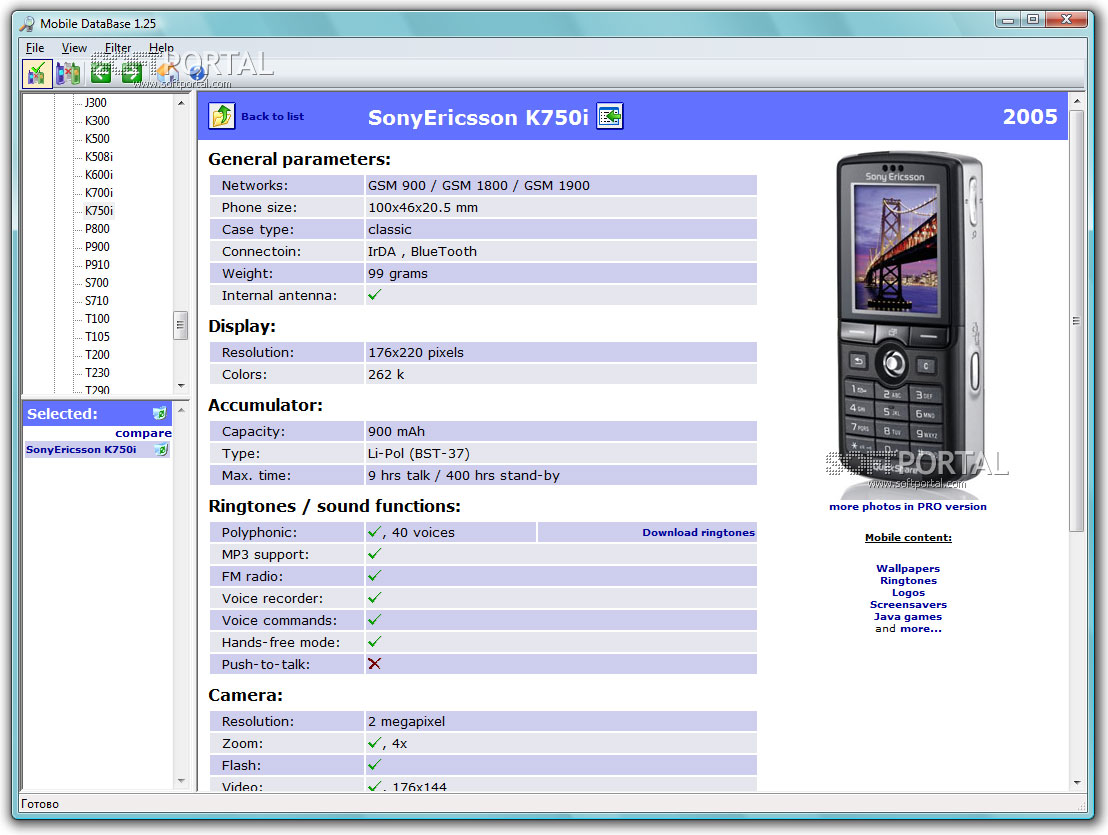The height and width of the screenshot is (835, 1108).
Task: Click the model tree scrollbar up arrow
Action: (181, 103)
